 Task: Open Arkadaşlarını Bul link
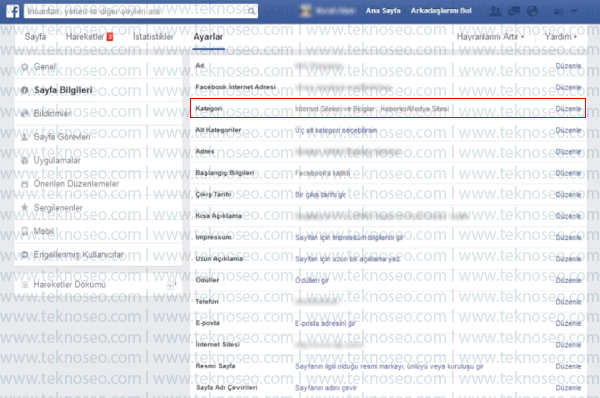[x=441, y=11]
